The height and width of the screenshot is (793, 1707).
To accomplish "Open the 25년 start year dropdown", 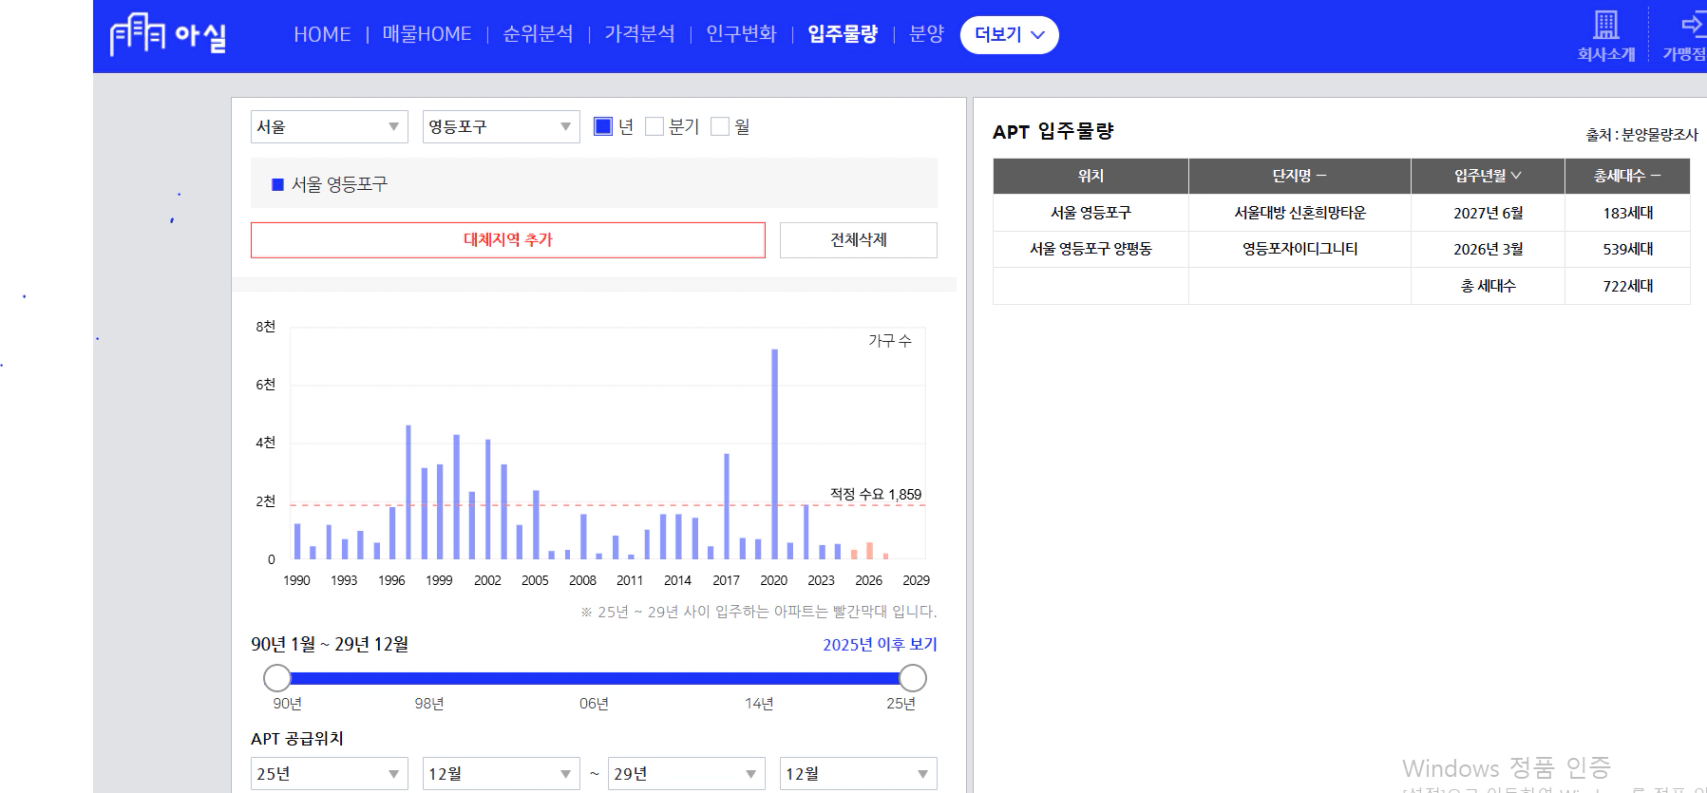I will tap(329, 774).
